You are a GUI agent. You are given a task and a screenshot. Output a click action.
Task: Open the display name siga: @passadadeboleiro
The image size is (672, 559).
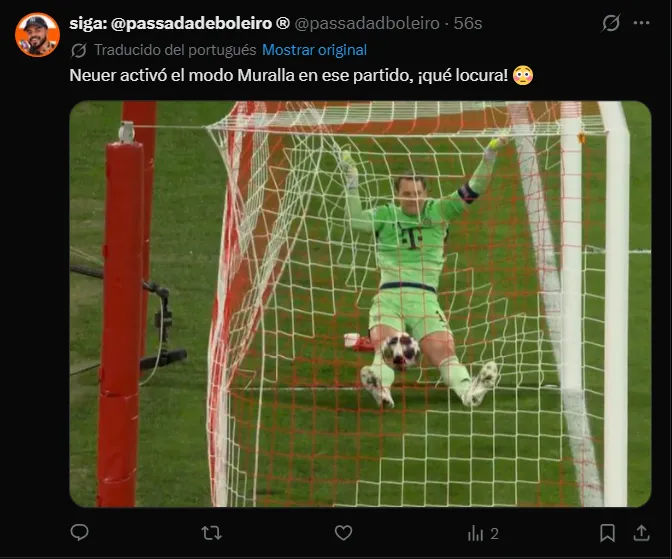click(179, 24)
